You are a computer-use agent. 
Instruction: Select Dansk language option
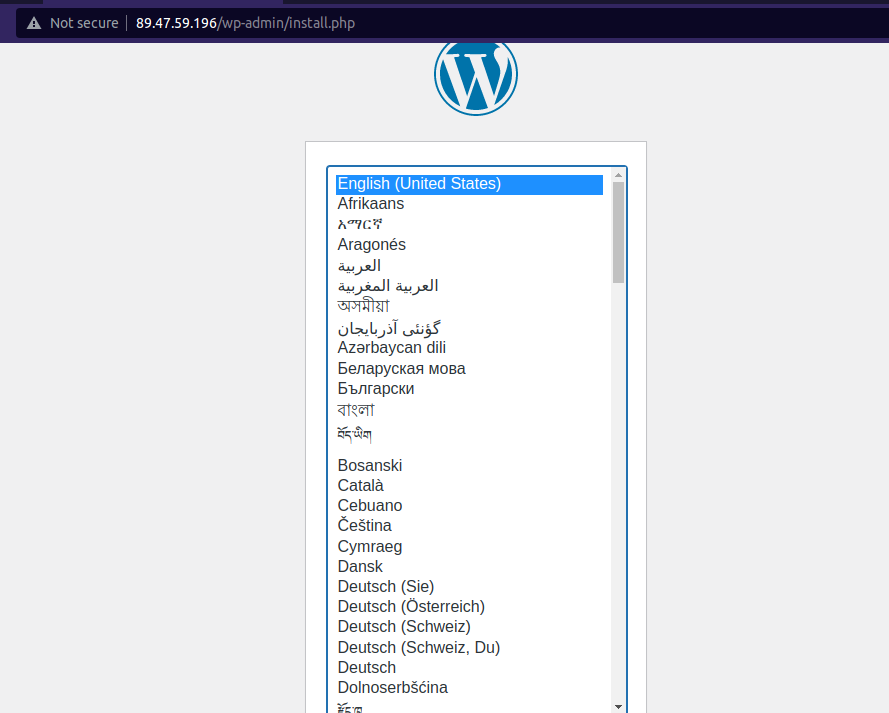pyautogui.click(x=469, y=566)
